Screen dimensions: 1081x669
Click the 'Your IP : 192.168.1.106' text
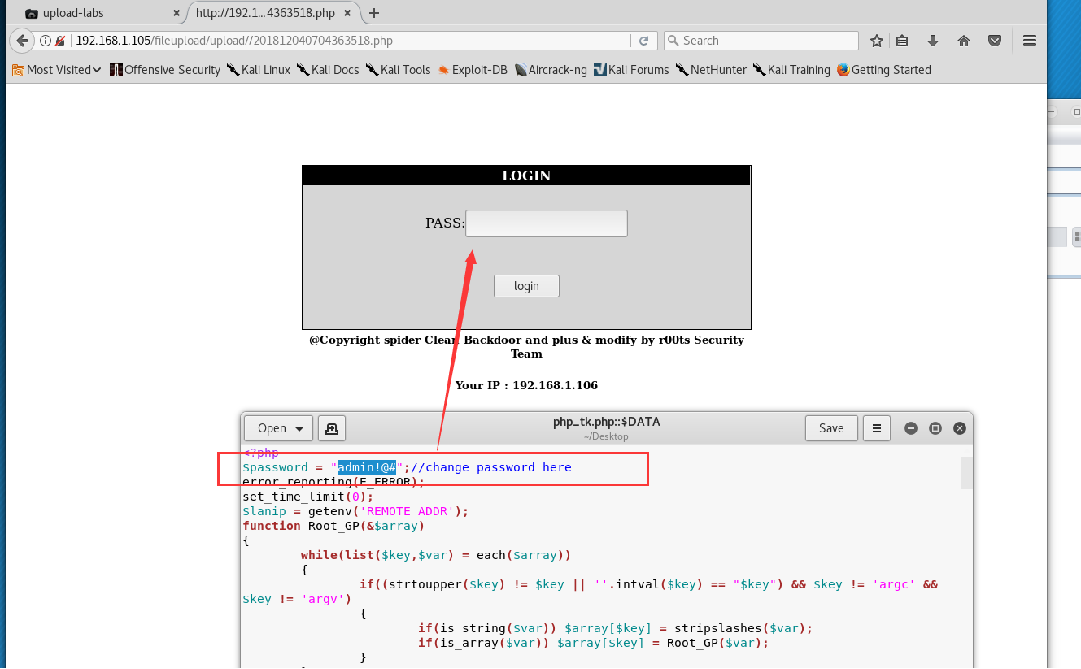click(x=526, y=385)
